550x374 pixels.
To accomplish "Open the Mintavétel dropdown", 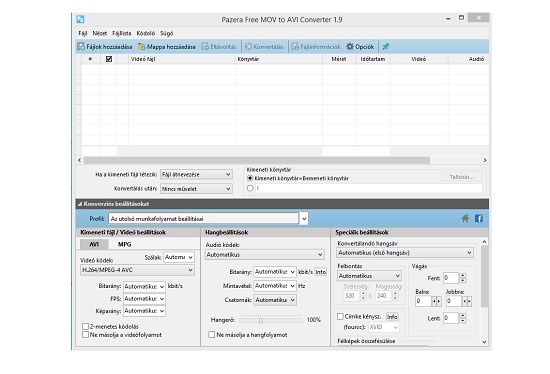I will (275, 286).
